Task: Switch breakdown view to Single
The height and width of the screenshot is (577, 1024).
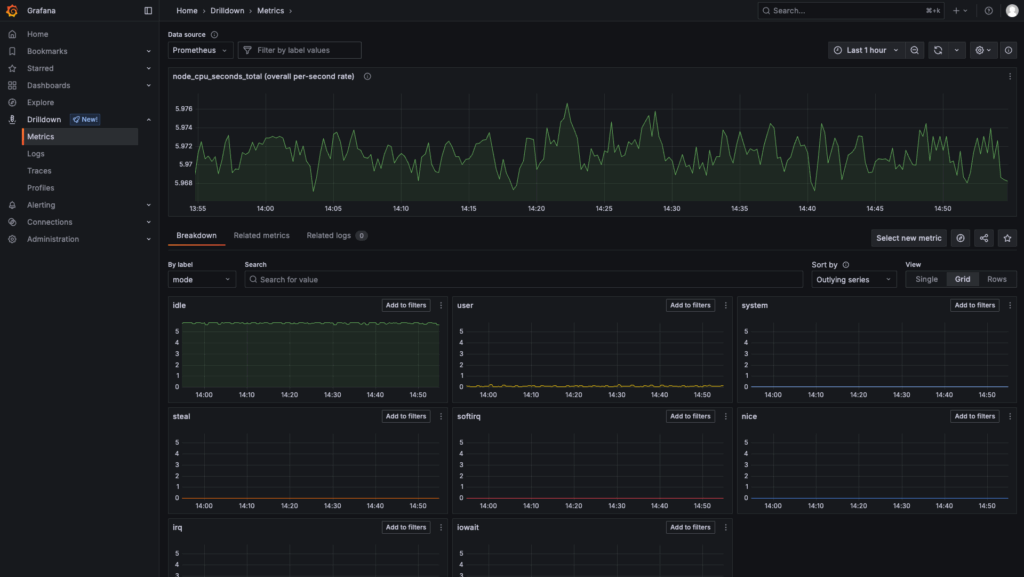Action: tap(926, 279)
